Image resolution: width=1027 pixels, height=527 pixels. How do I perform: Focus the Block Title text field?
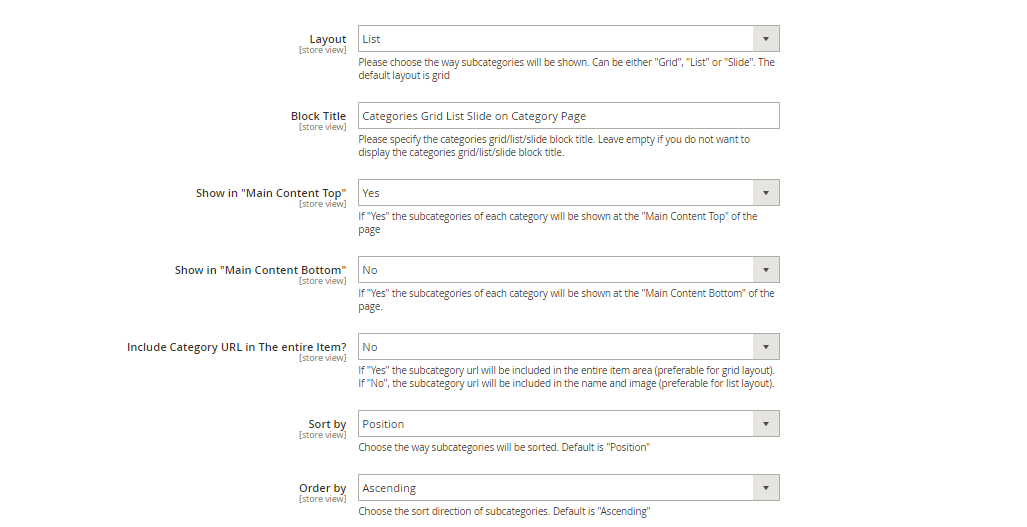click(569, 116)
